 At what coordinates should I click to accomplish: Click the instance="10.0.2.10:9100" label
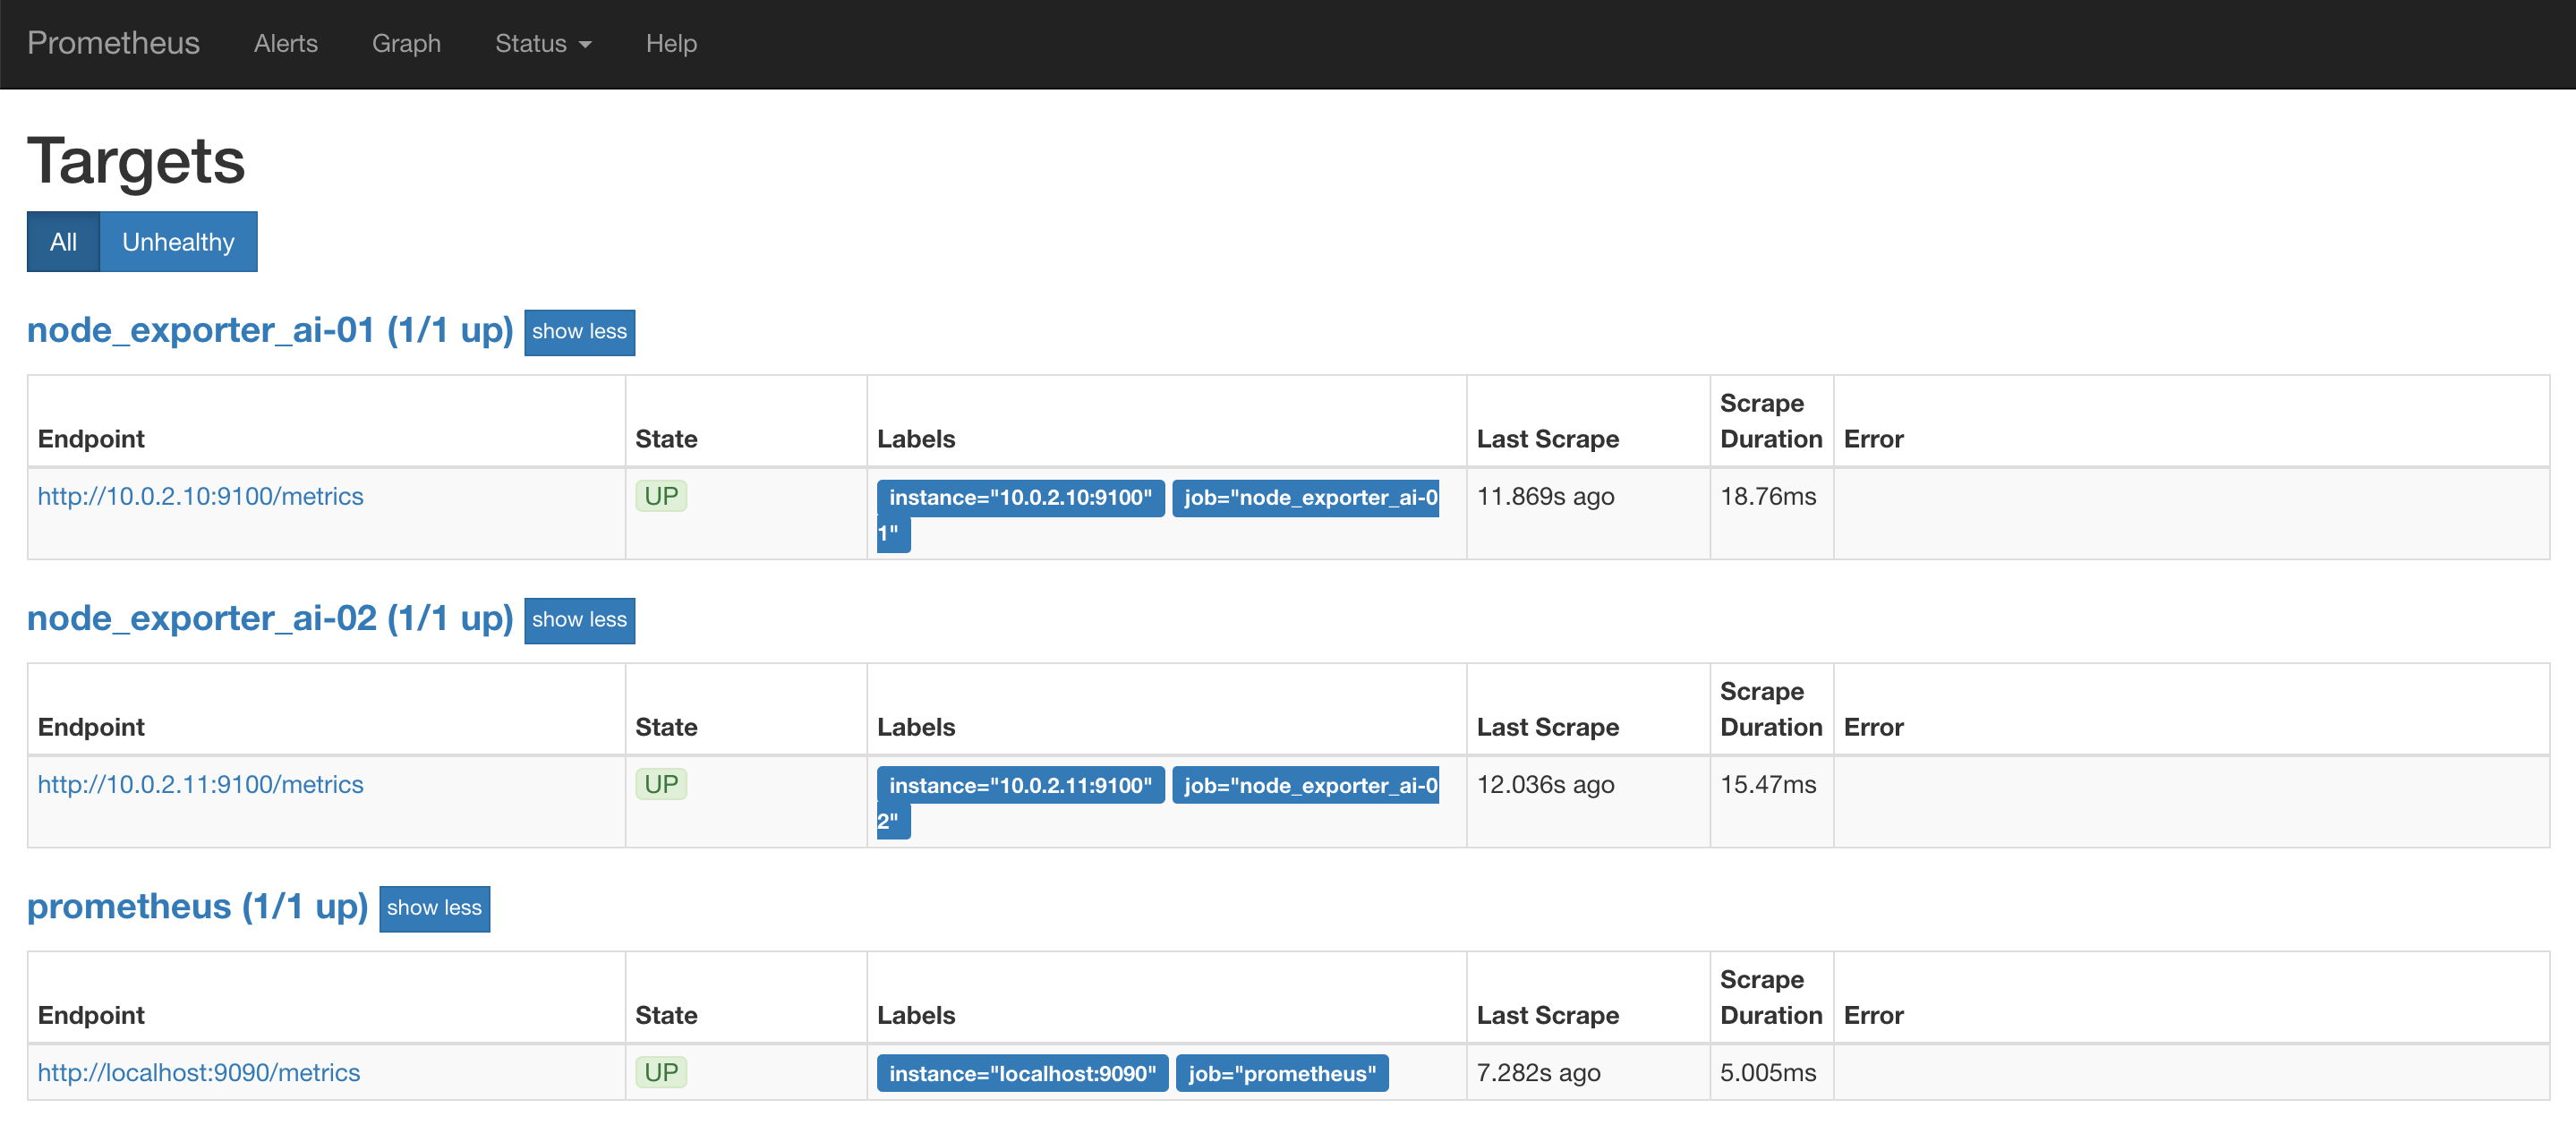[1020, 497]
